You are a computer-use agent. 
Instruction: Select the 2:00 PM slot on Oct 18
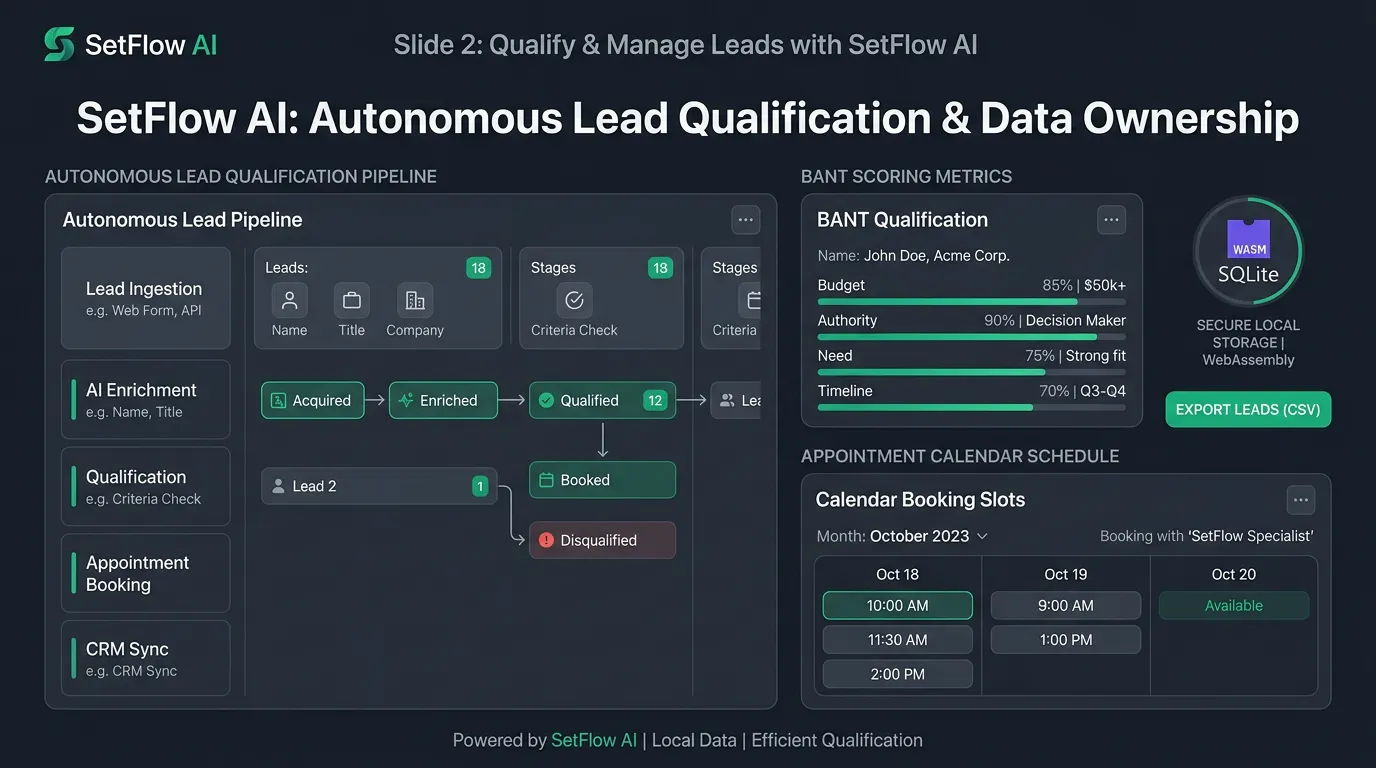pyautogui.click(x=897, y=673)
